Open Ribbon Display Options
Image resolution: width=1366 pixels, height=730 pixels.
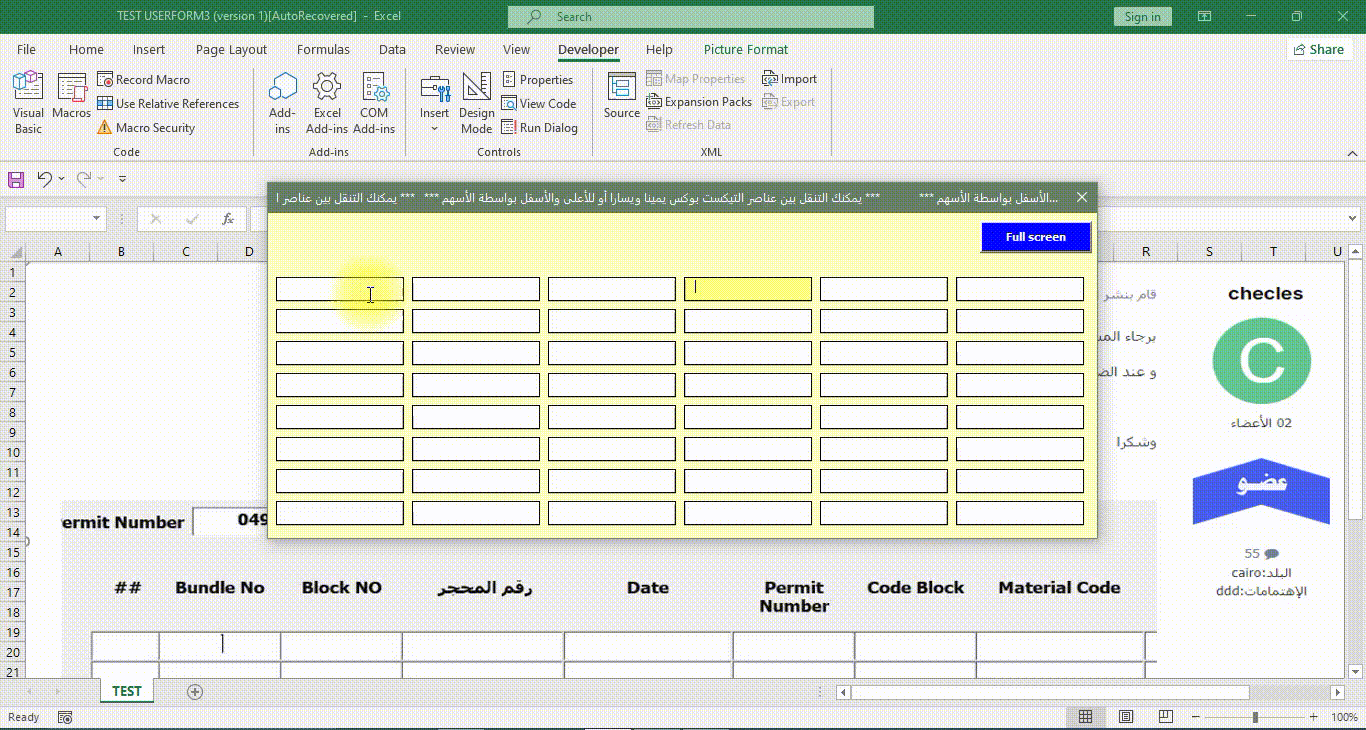(1204, 16)
